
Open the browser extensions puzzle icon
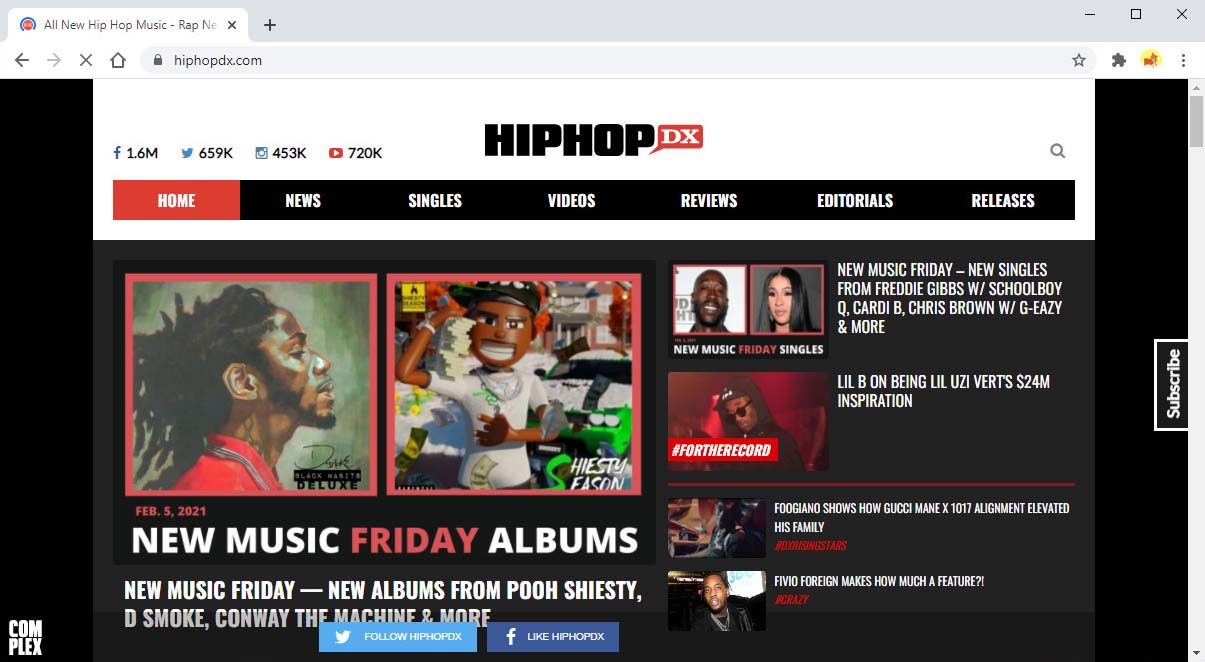pos(1119,60)
